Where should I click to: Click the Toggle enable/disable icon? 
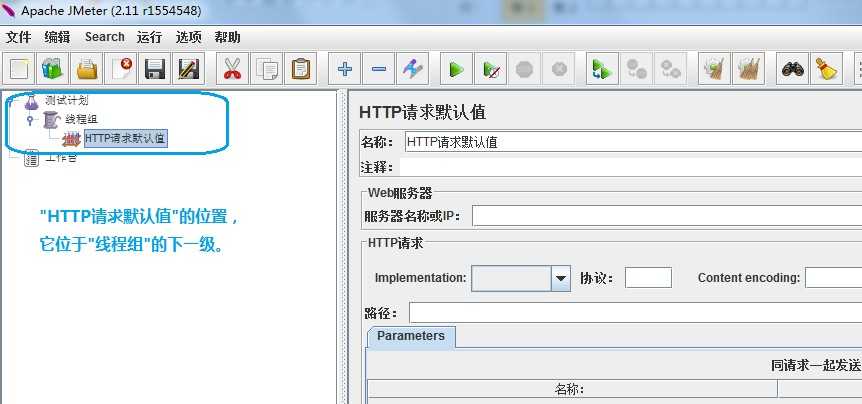pos(412,69)
